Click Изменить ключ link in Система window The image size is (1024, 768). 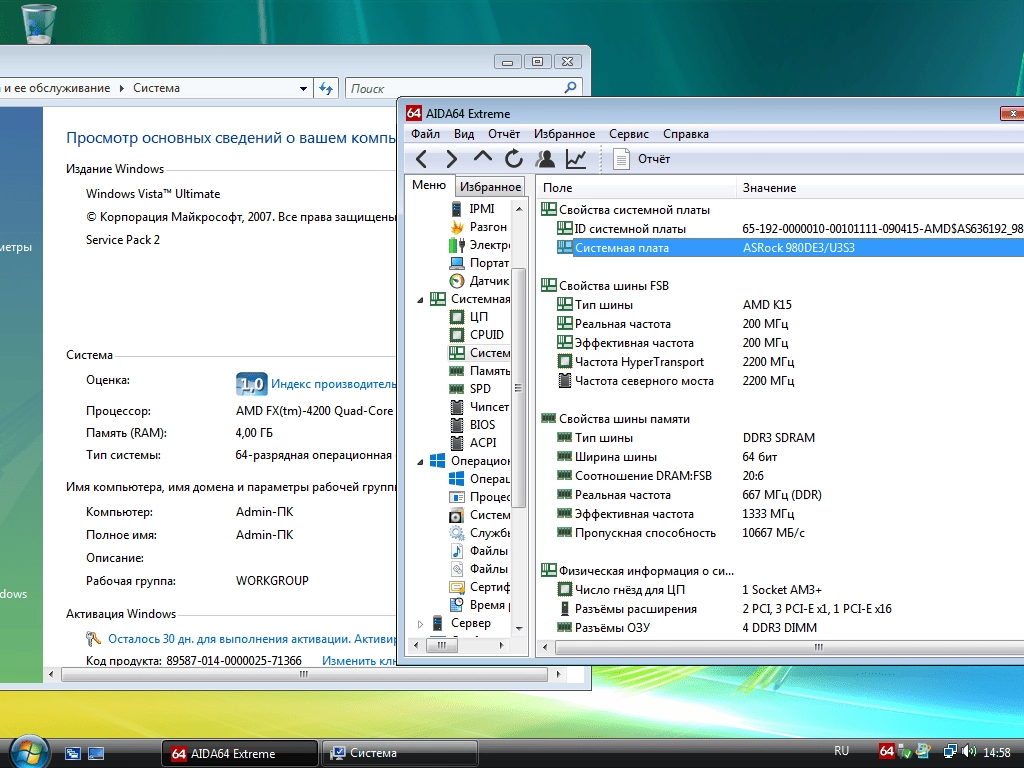(x=359, y=661)
